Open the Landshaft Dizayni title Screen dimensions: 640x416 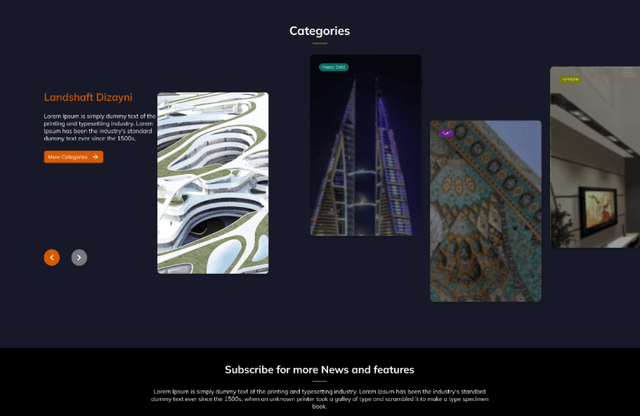[88, 98]
